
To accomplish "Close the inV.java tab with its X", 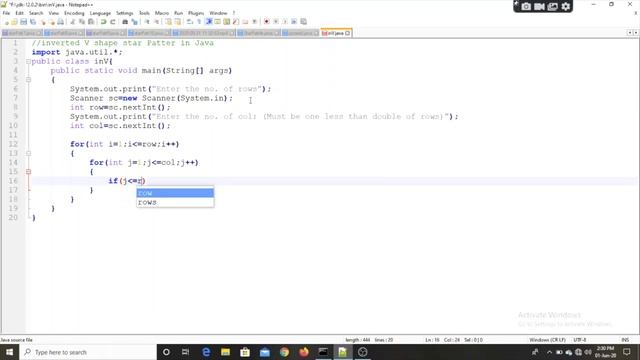I will coord(348,33).
